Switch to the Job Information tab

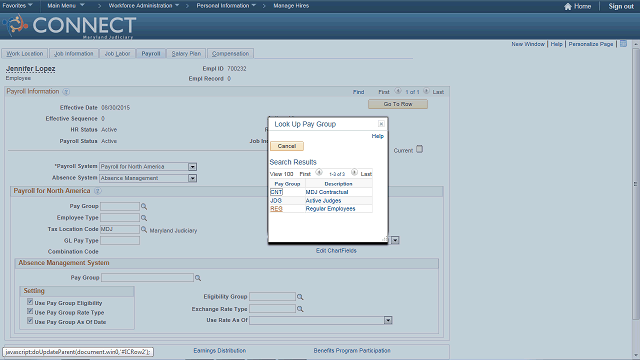click(x=73, y=53)
